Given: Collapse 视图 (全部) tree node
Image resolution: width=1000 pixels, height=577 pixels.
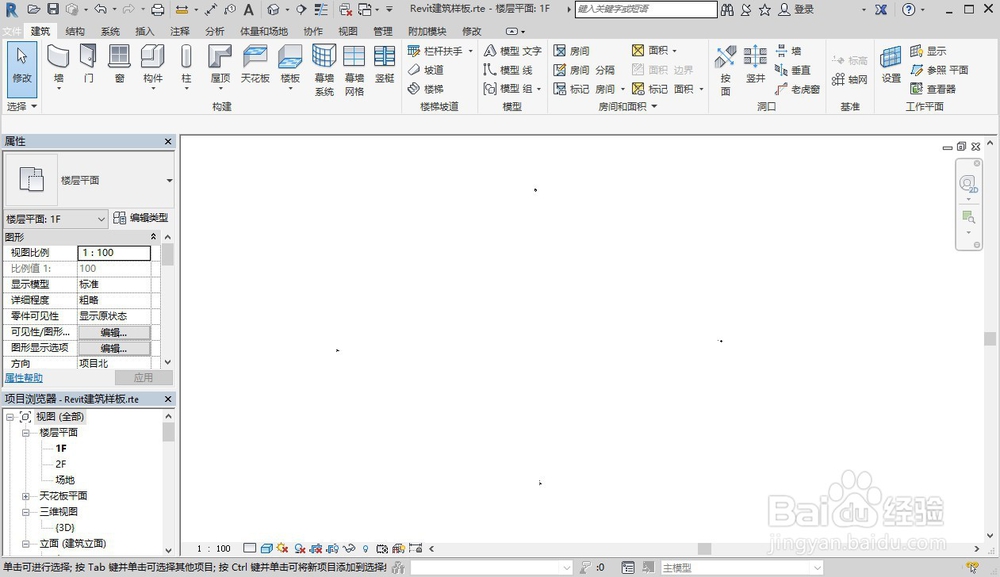Looking at the screenshot, I should [10, 416].
